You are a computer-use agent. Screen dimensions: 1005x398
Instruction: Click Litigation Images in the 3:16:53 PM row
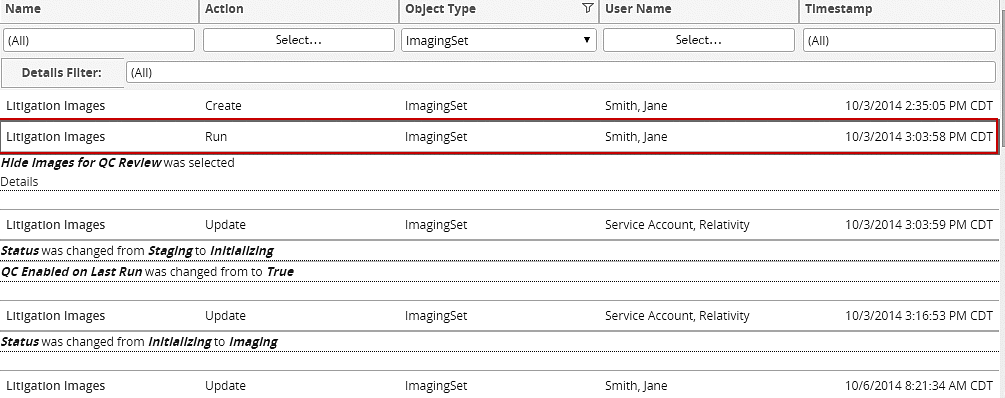pyautogui.click(x=55, y=316)
